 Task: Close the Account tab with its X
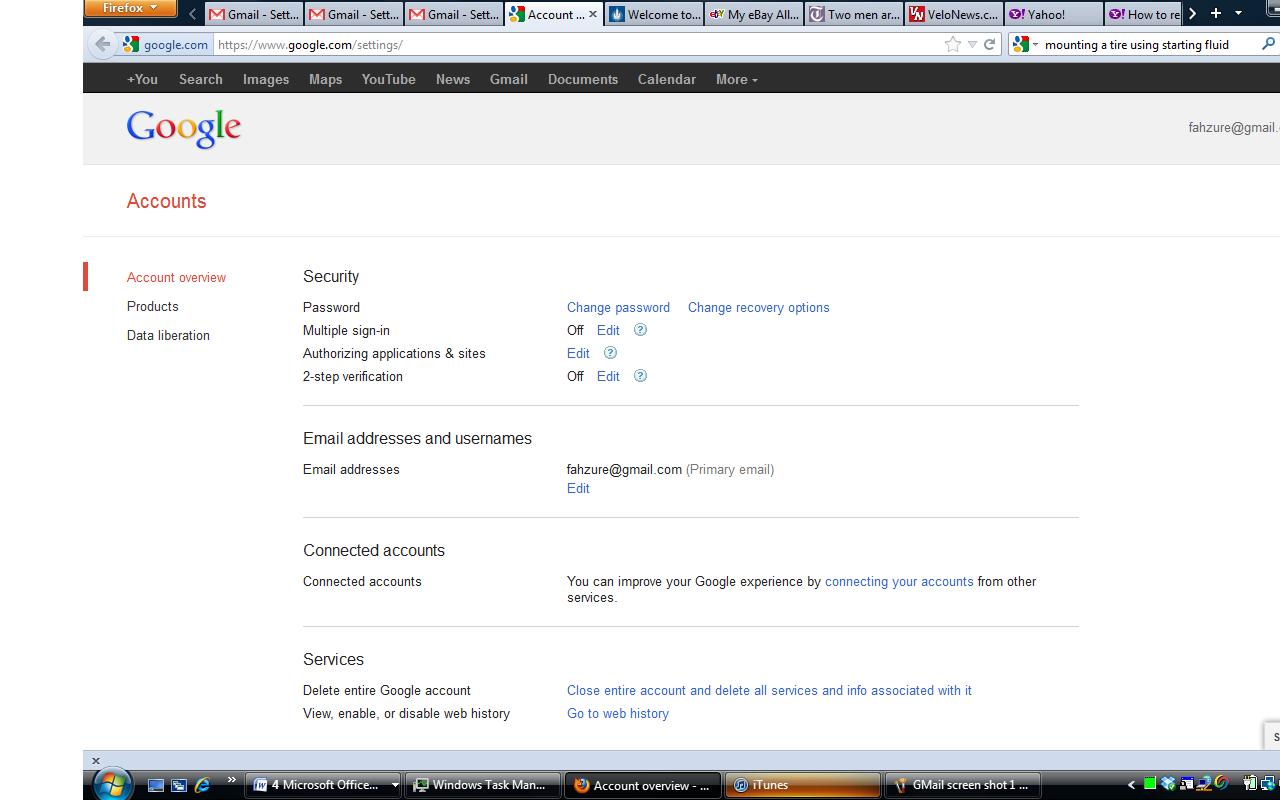coord(593,14)
